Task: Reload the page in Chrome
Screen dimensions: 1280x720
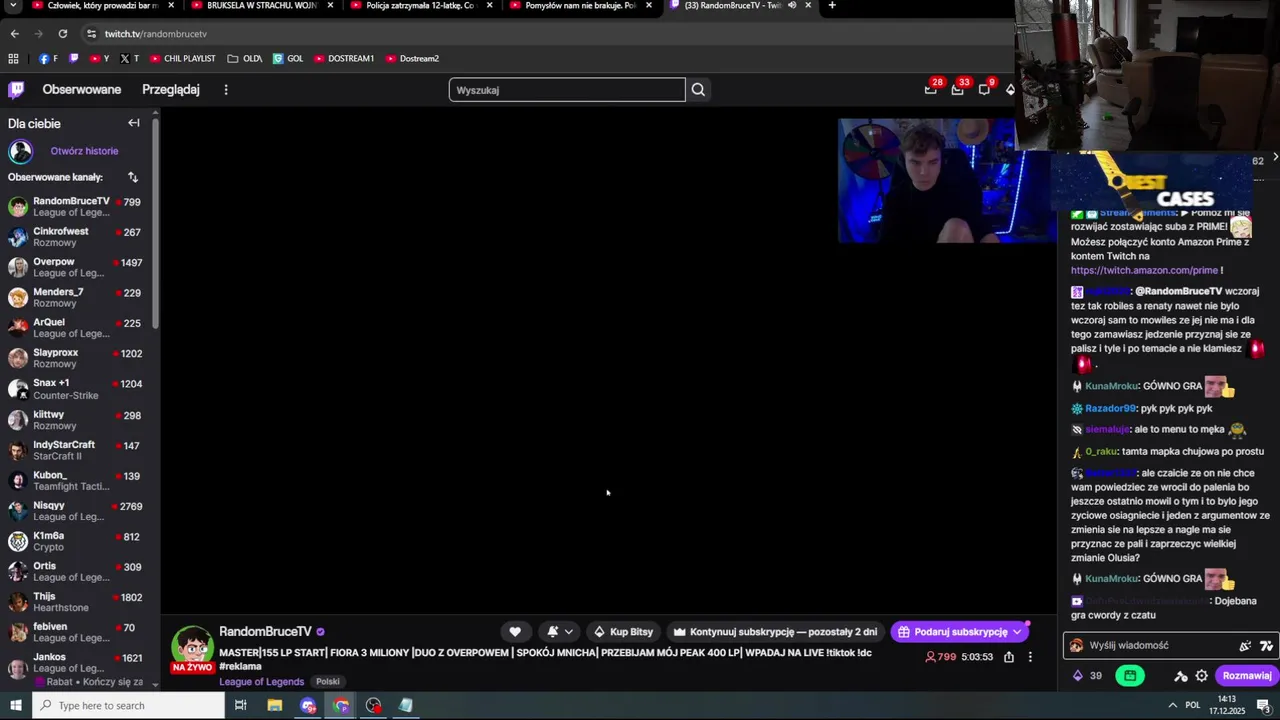Action: pos(62,34)
